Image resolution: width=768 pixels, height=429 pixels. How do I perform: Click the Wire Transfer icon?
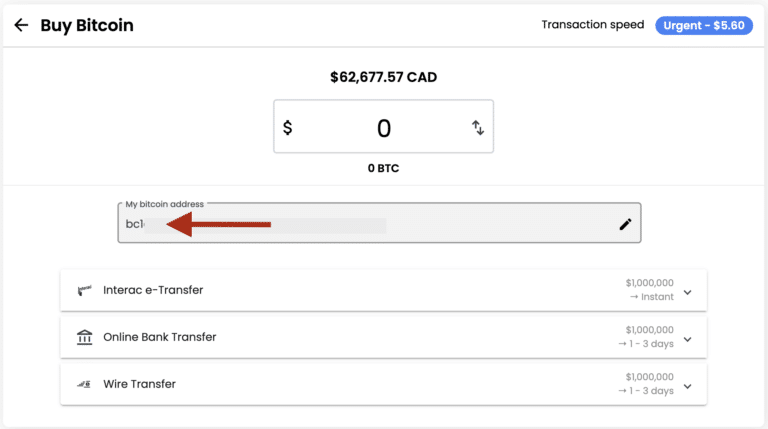[84, 384]
